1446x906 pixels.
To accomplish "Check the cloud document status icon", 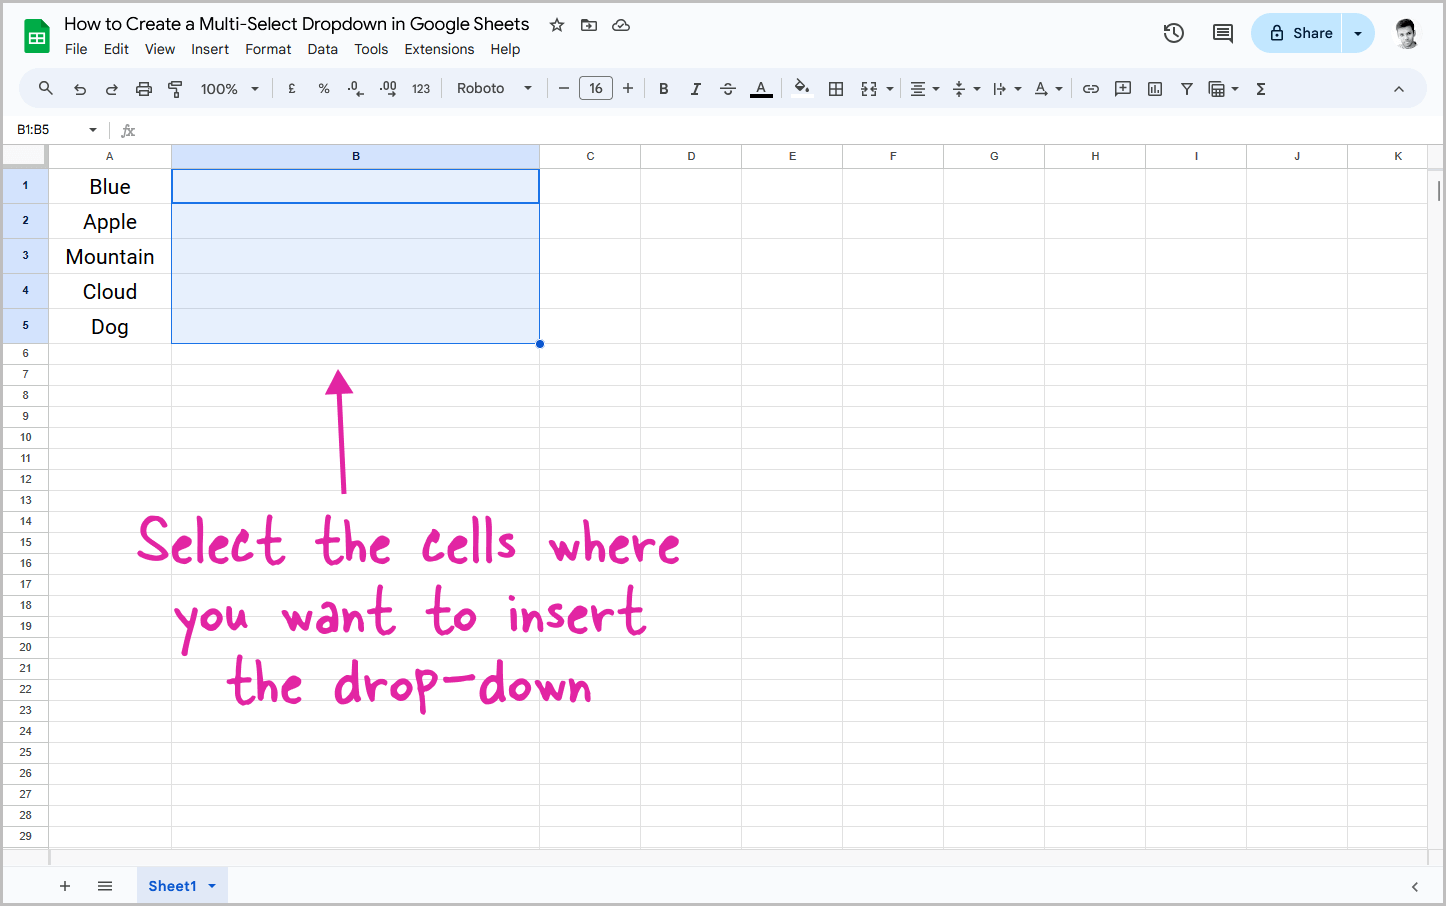I will (x=621, y=25).
